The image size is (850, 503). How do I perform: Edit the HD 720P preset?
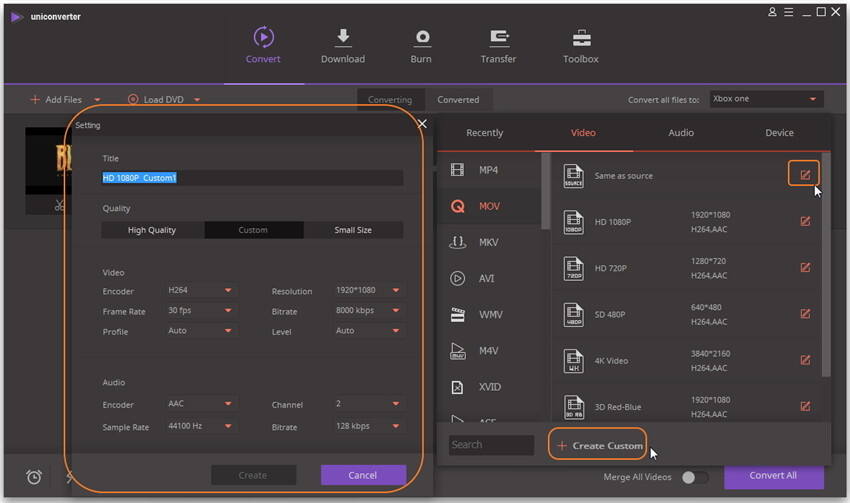pos(805,267)
